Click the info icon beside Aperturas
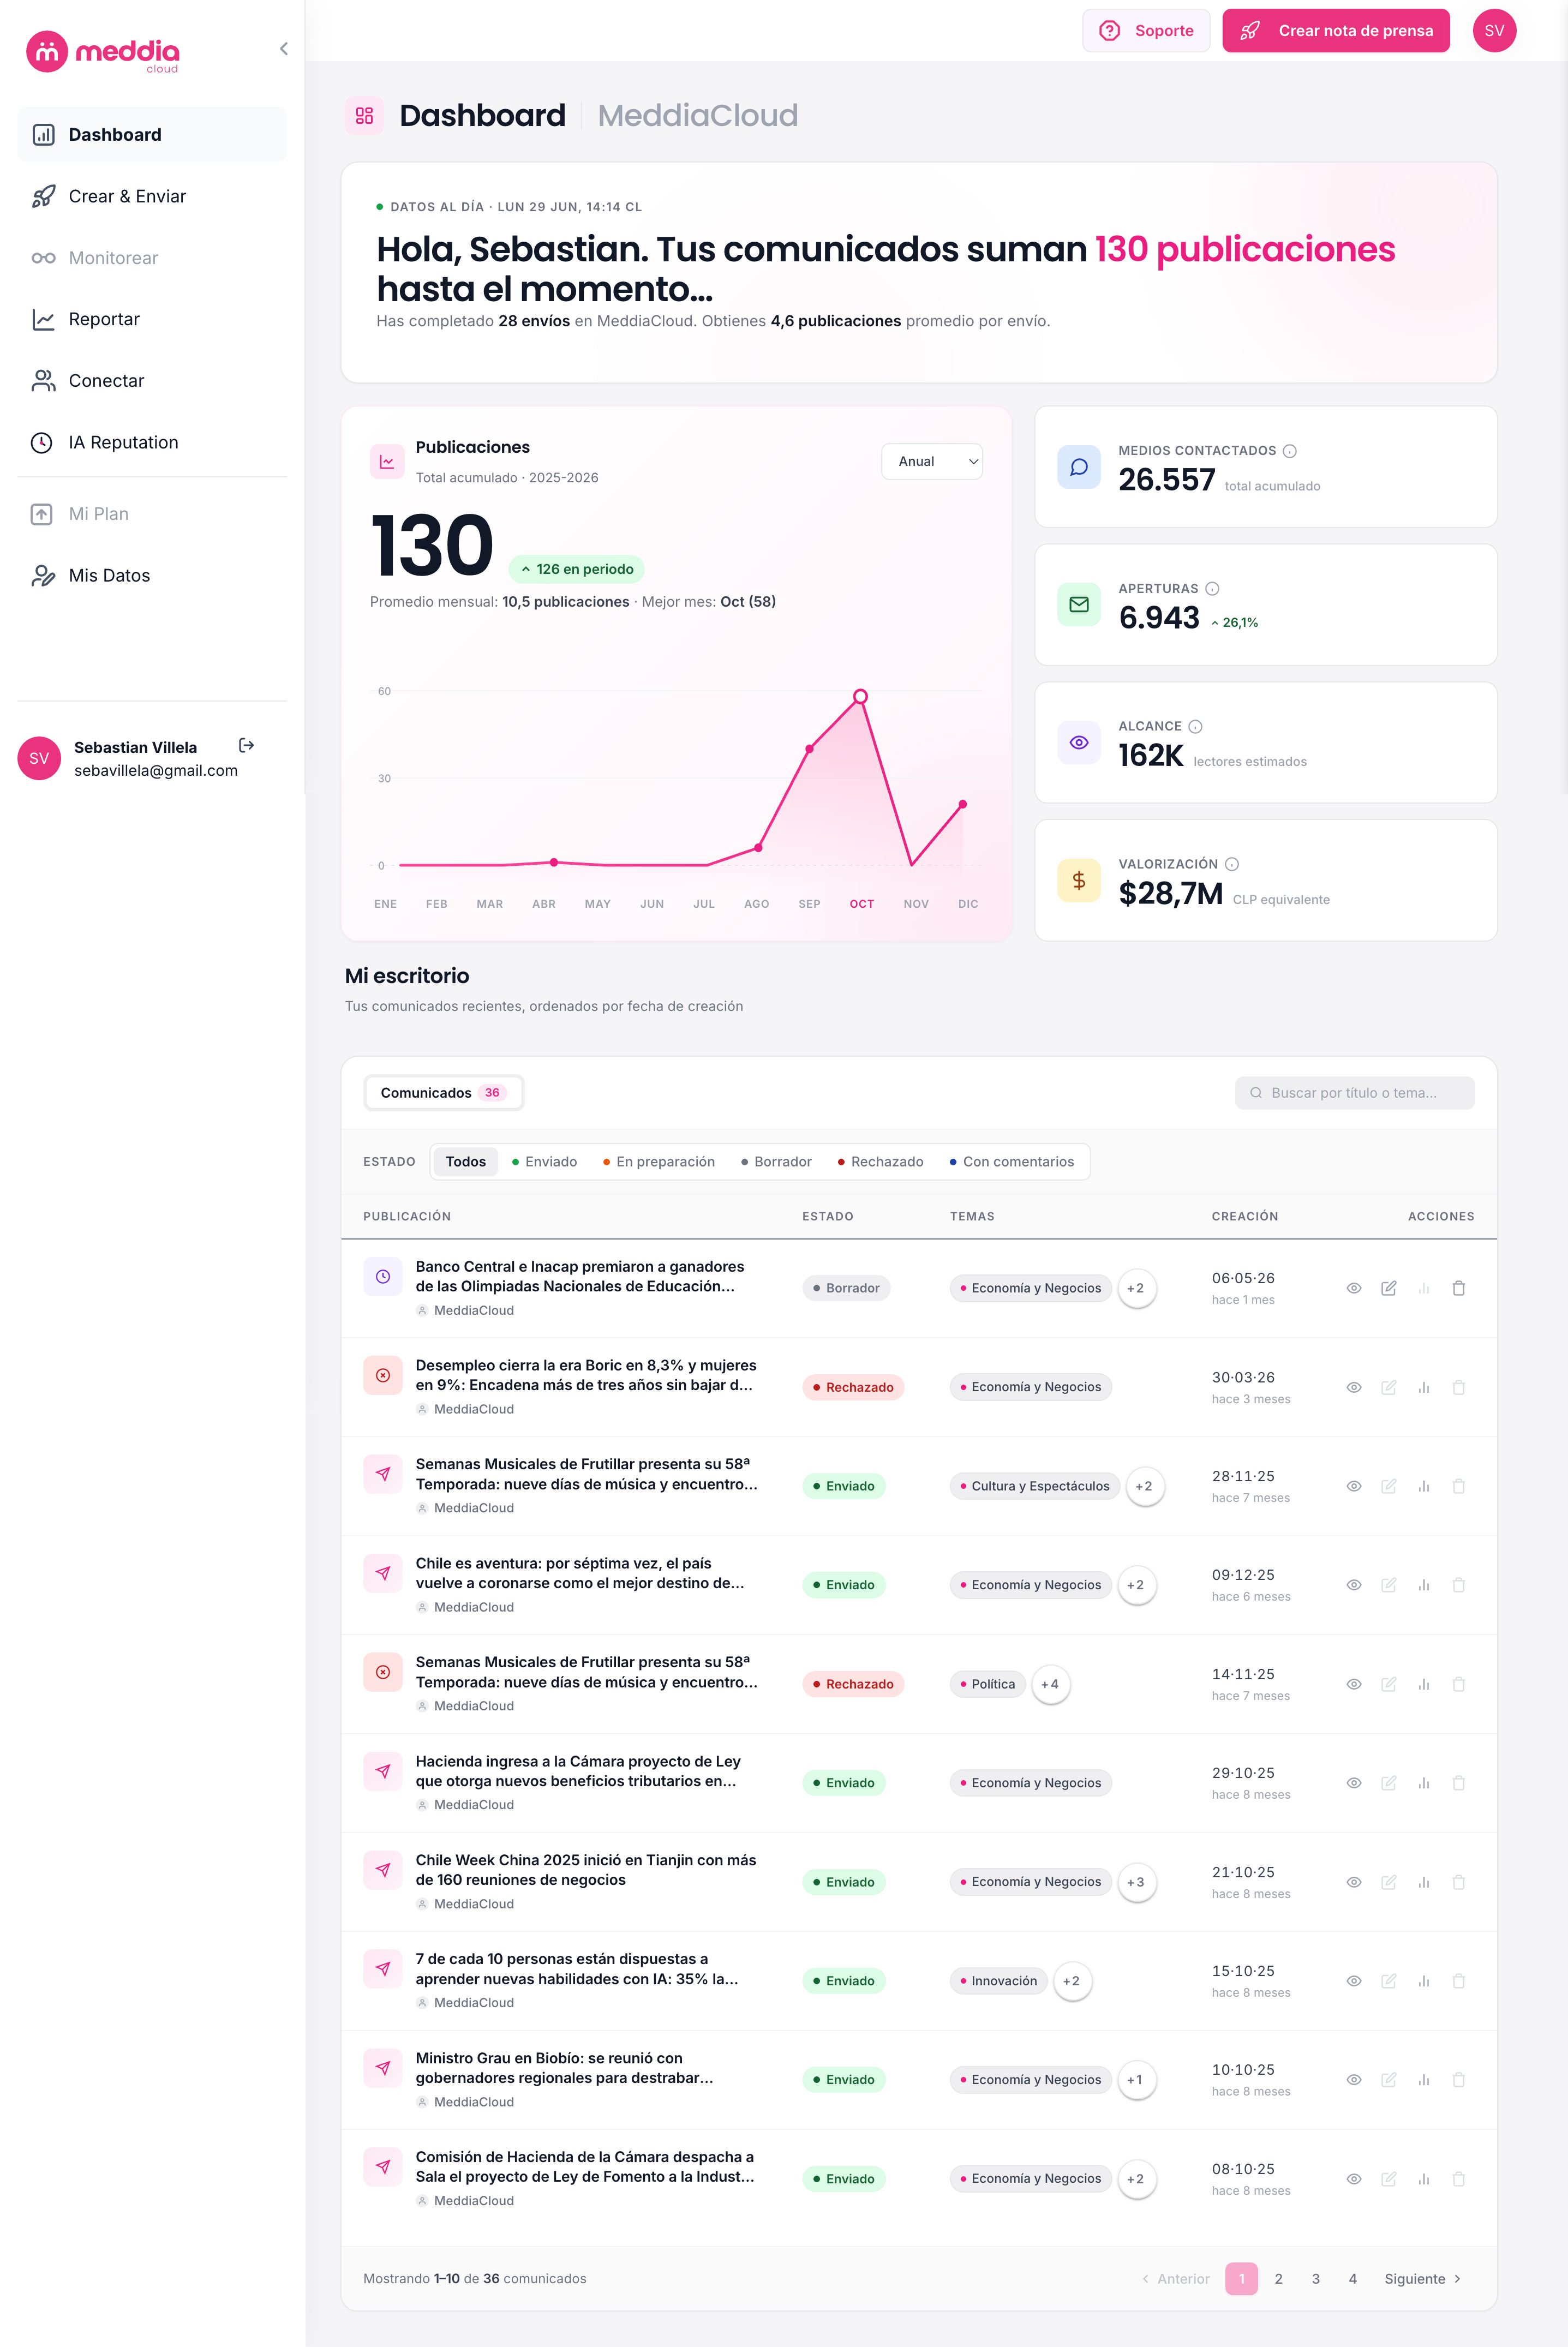Image resolution: width=1568 pixels, height=2347 pixels. pos(1212,589)
